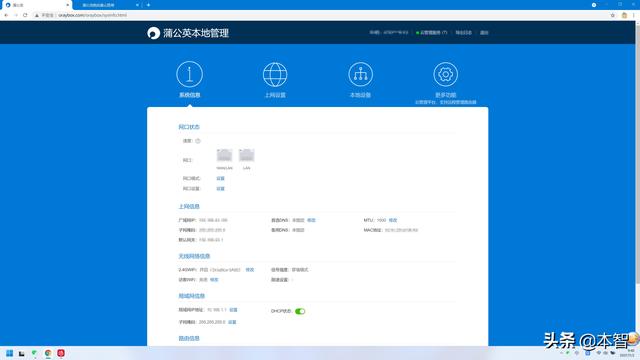This screenshot has width=640, height=360.
Task: Open Task View icon on the taskbar
Action: click(22, 353)
